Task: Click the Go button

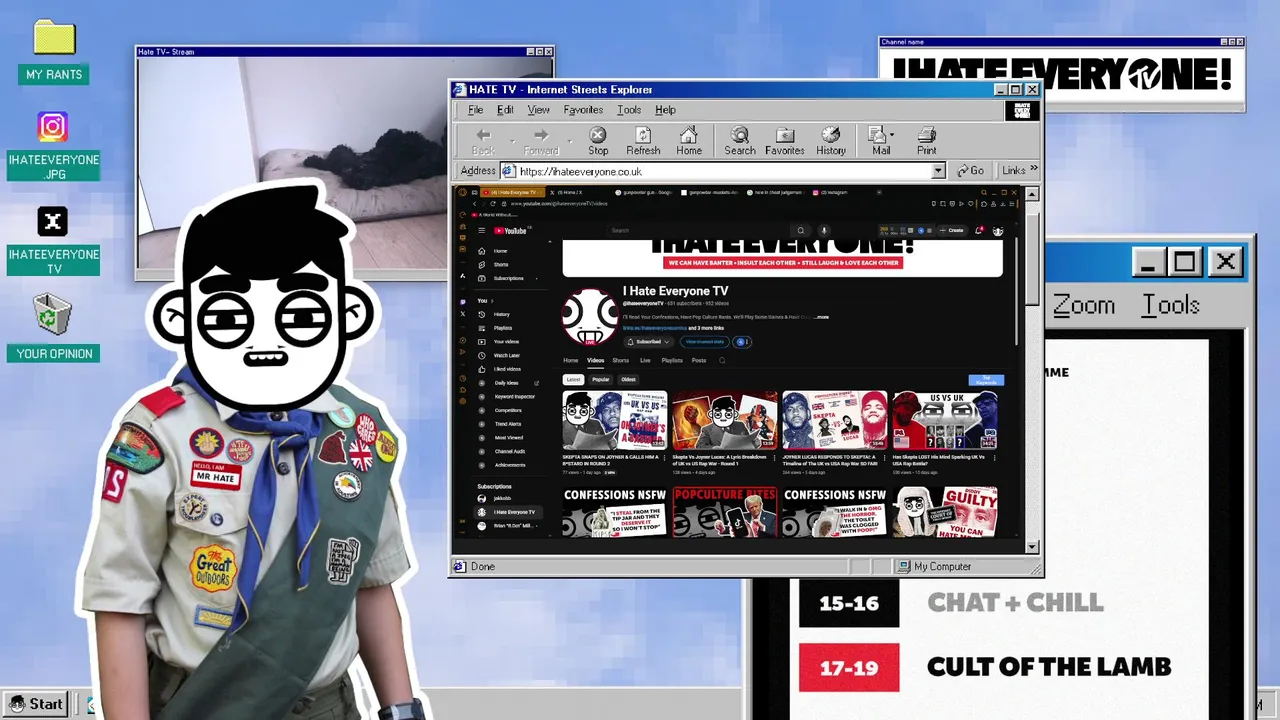Action: pos(970,171)
